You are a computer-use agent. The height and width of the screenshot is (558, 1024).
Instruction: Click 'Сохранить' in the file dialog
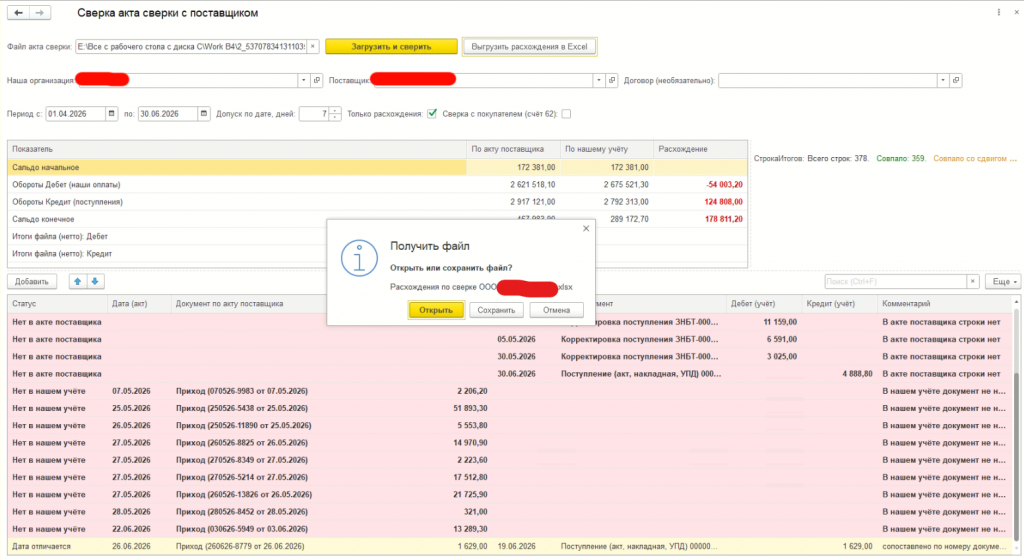pyautogui.click(x=496, y=310)
